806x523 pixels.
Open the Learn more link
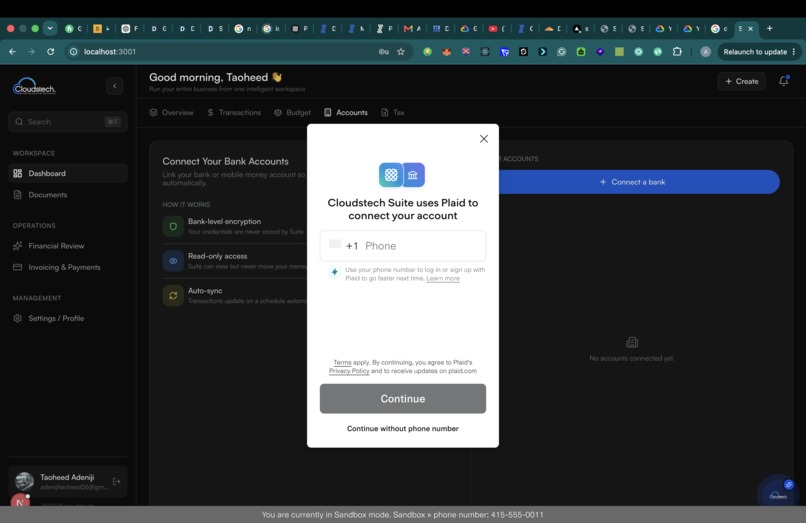pyautogui.click(x=443, y=278)
